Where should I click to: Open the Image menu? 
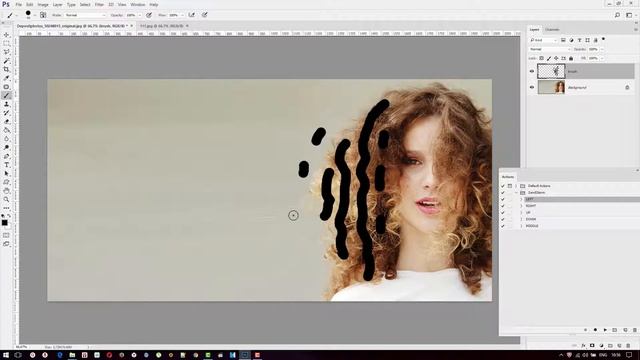pos(43,4)
